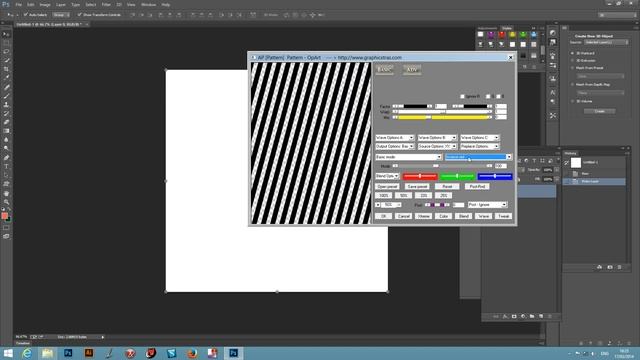
Task: Select the Gradient tool
Action: 6,131
